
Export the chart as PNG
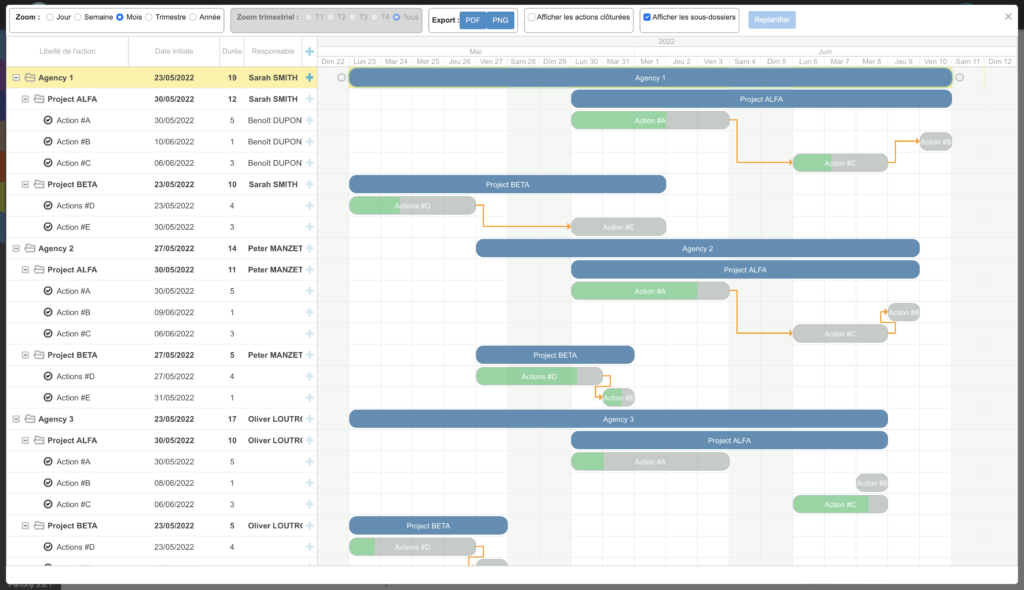click(500, 20)
